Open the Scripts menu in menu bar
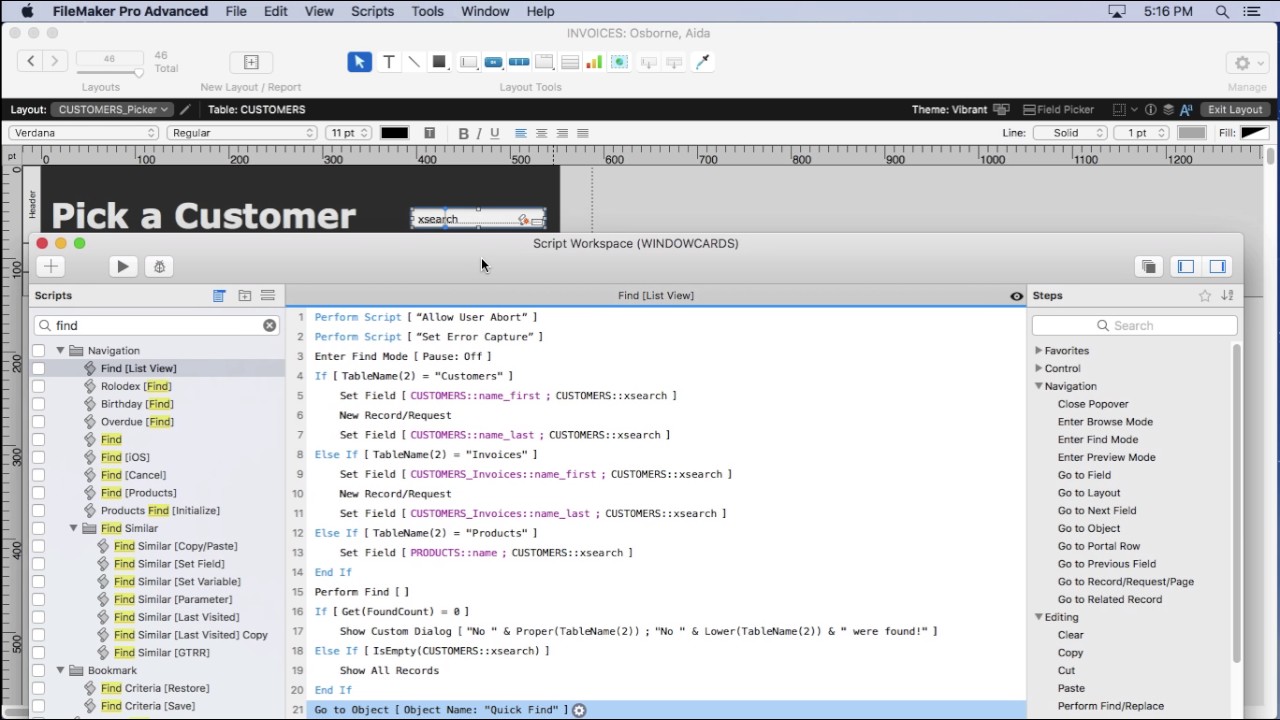The image size is (1280, 720). point(372,11)
